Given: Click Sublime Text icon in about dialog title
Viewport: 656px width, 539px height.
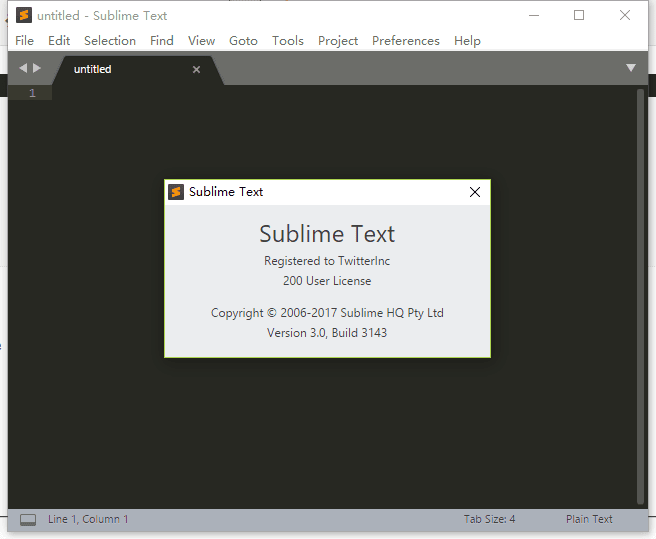Looking at the screenshot, I should point(176,192).
